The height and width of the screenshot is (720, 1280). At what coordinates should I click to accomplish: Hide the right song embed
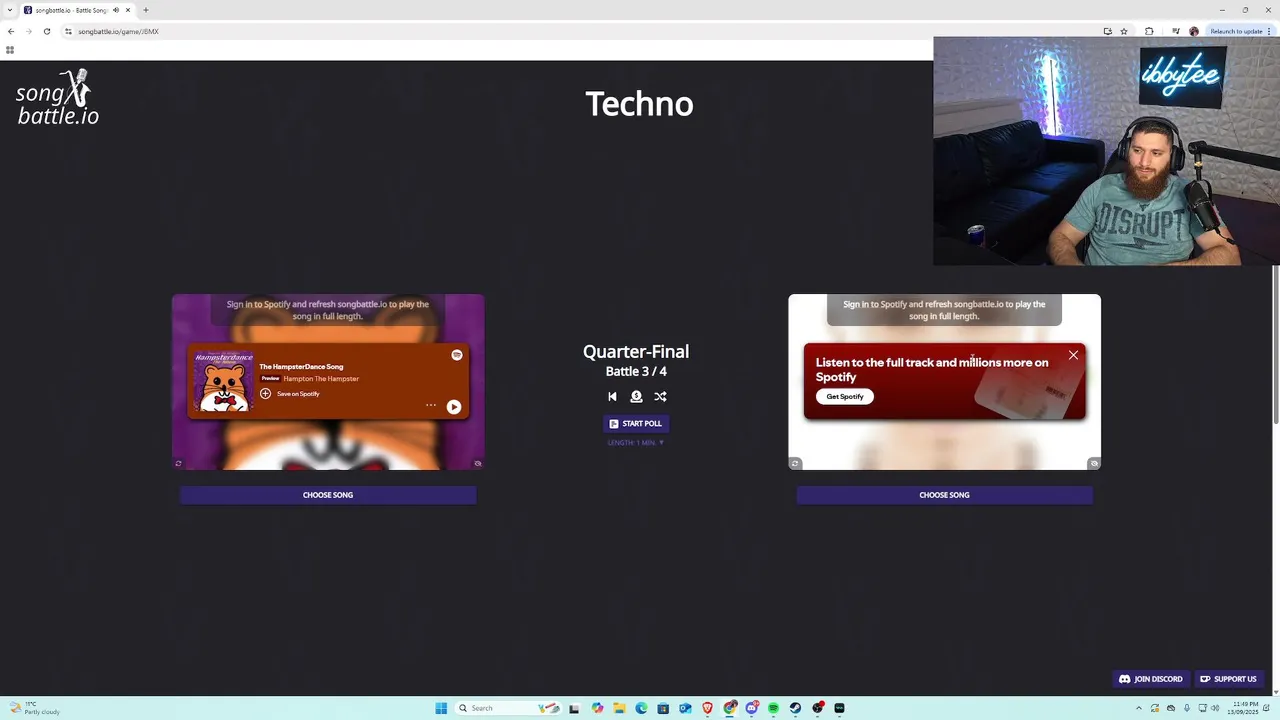pos(1094,463)
